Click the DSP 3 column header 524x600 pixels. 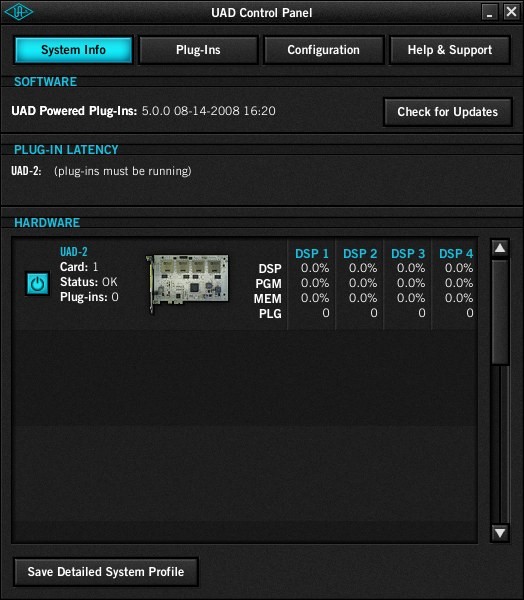pyautogui.click(x=408, y=253)
